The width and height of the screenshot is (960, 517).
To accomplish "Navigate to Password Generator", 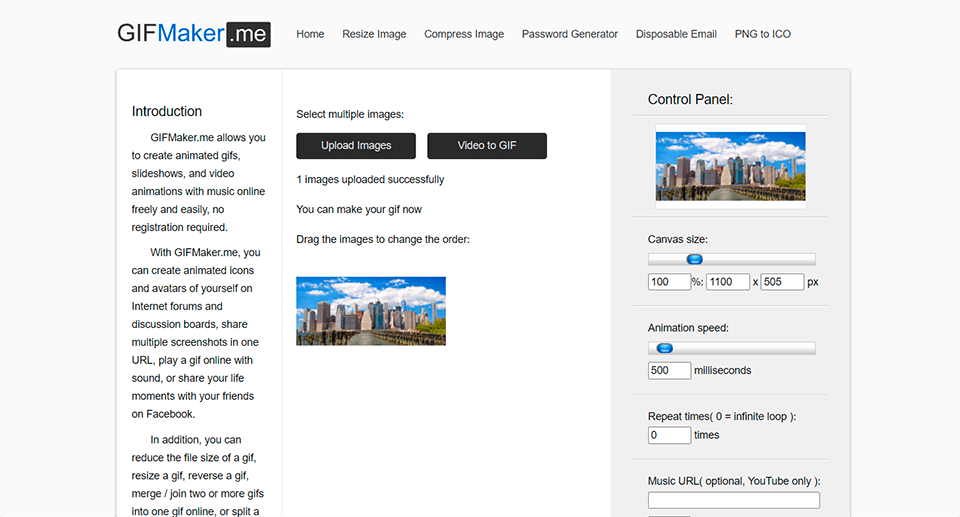I will tap(570, 34).
